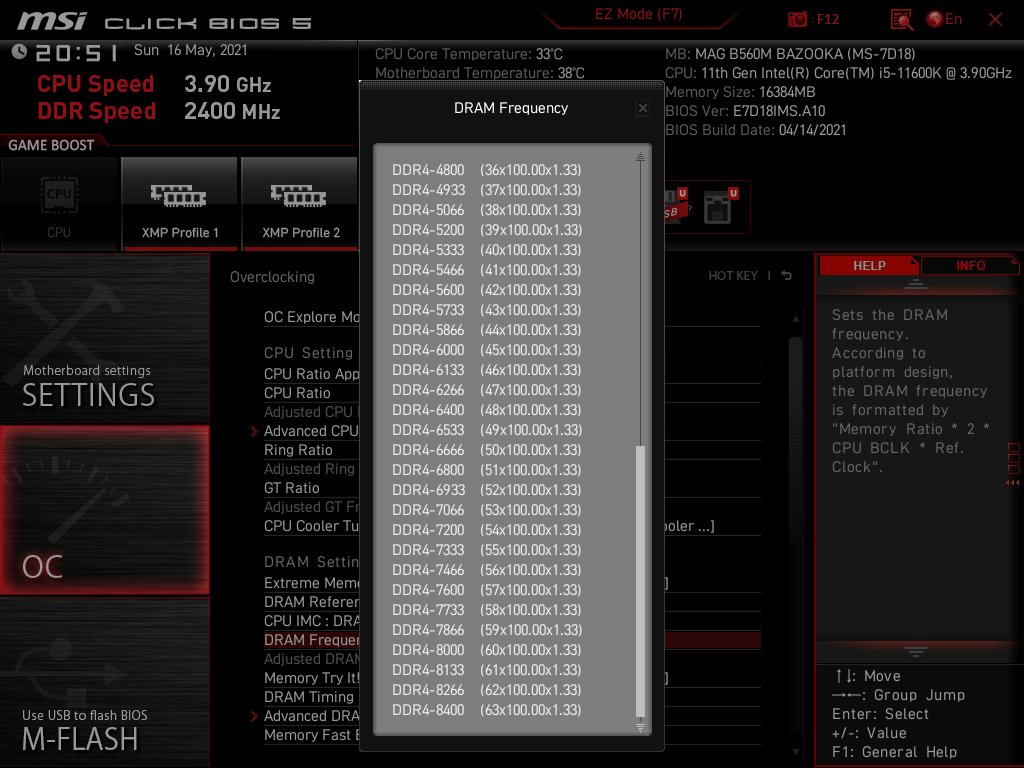The width and height of the screenshot is (1024, 768).
Task: Close the DRAM Frequency dialog
Action: click(643, 108)
